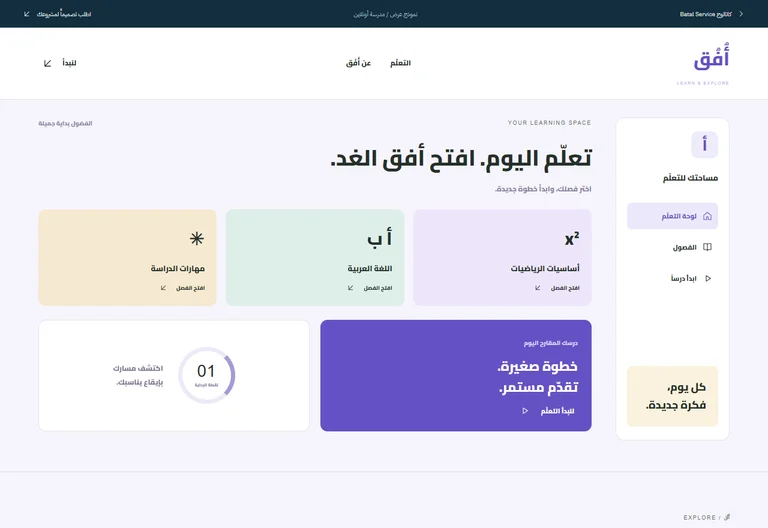This screenshot has width=768, height=528.
Task: Open the مهارات الدراسة course card
Action: point(127,258)
